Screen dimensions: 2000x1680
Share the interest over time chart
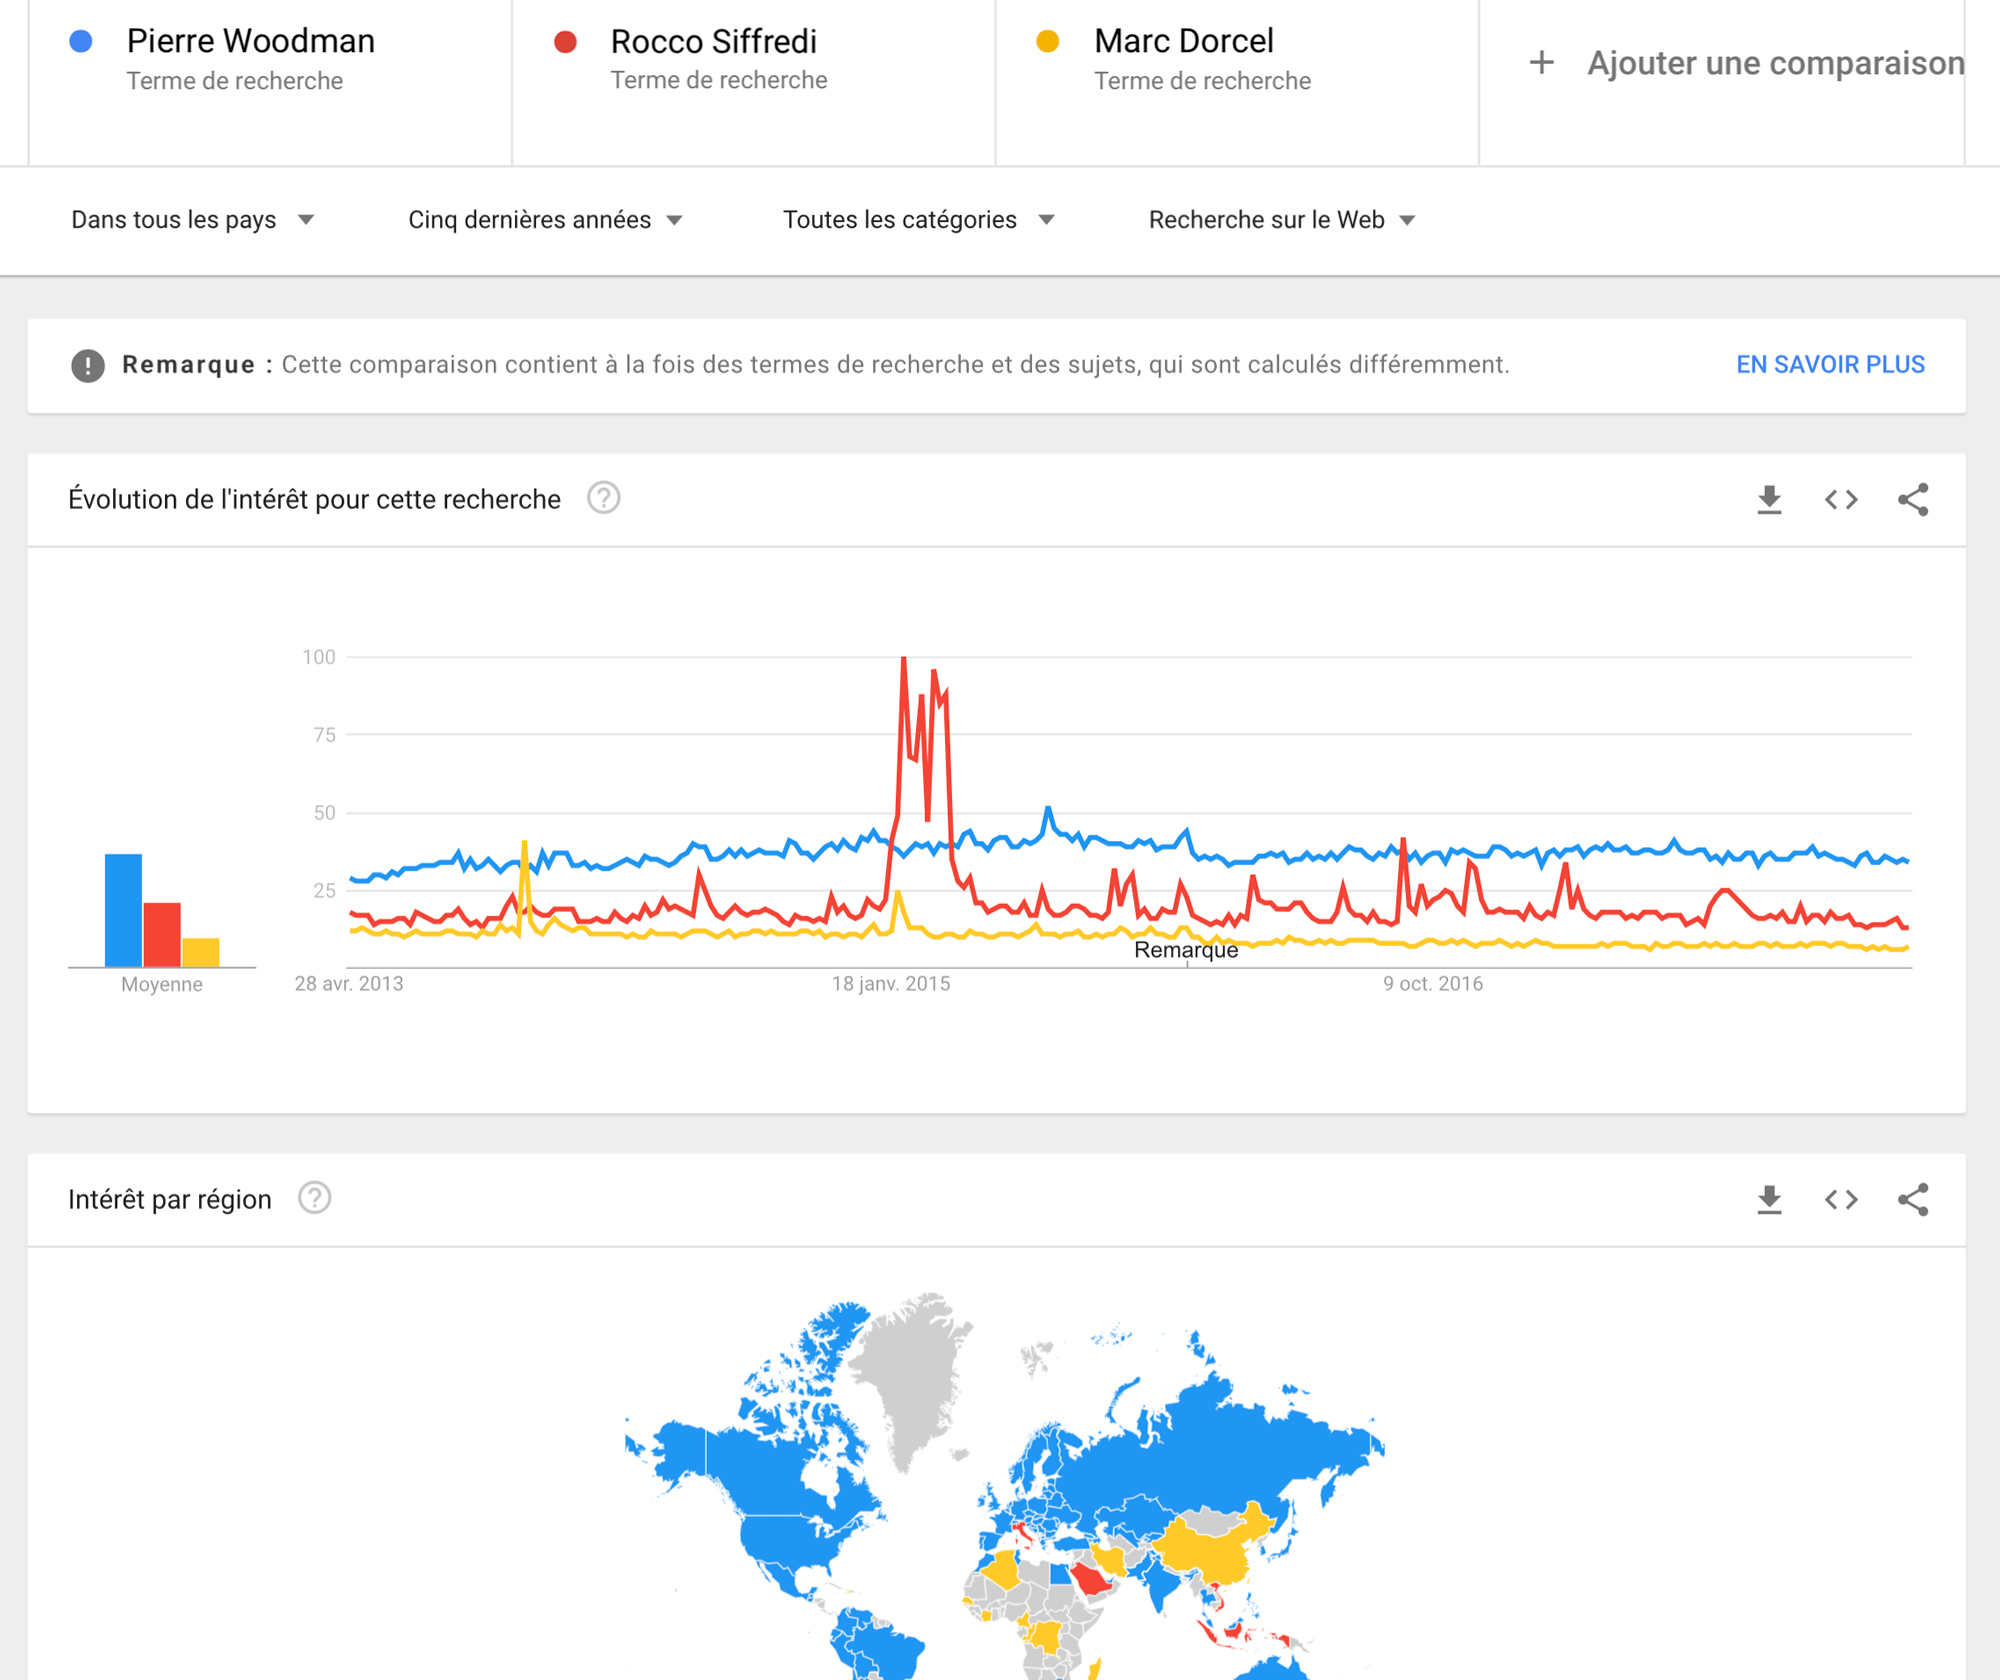click(1913, 499)
